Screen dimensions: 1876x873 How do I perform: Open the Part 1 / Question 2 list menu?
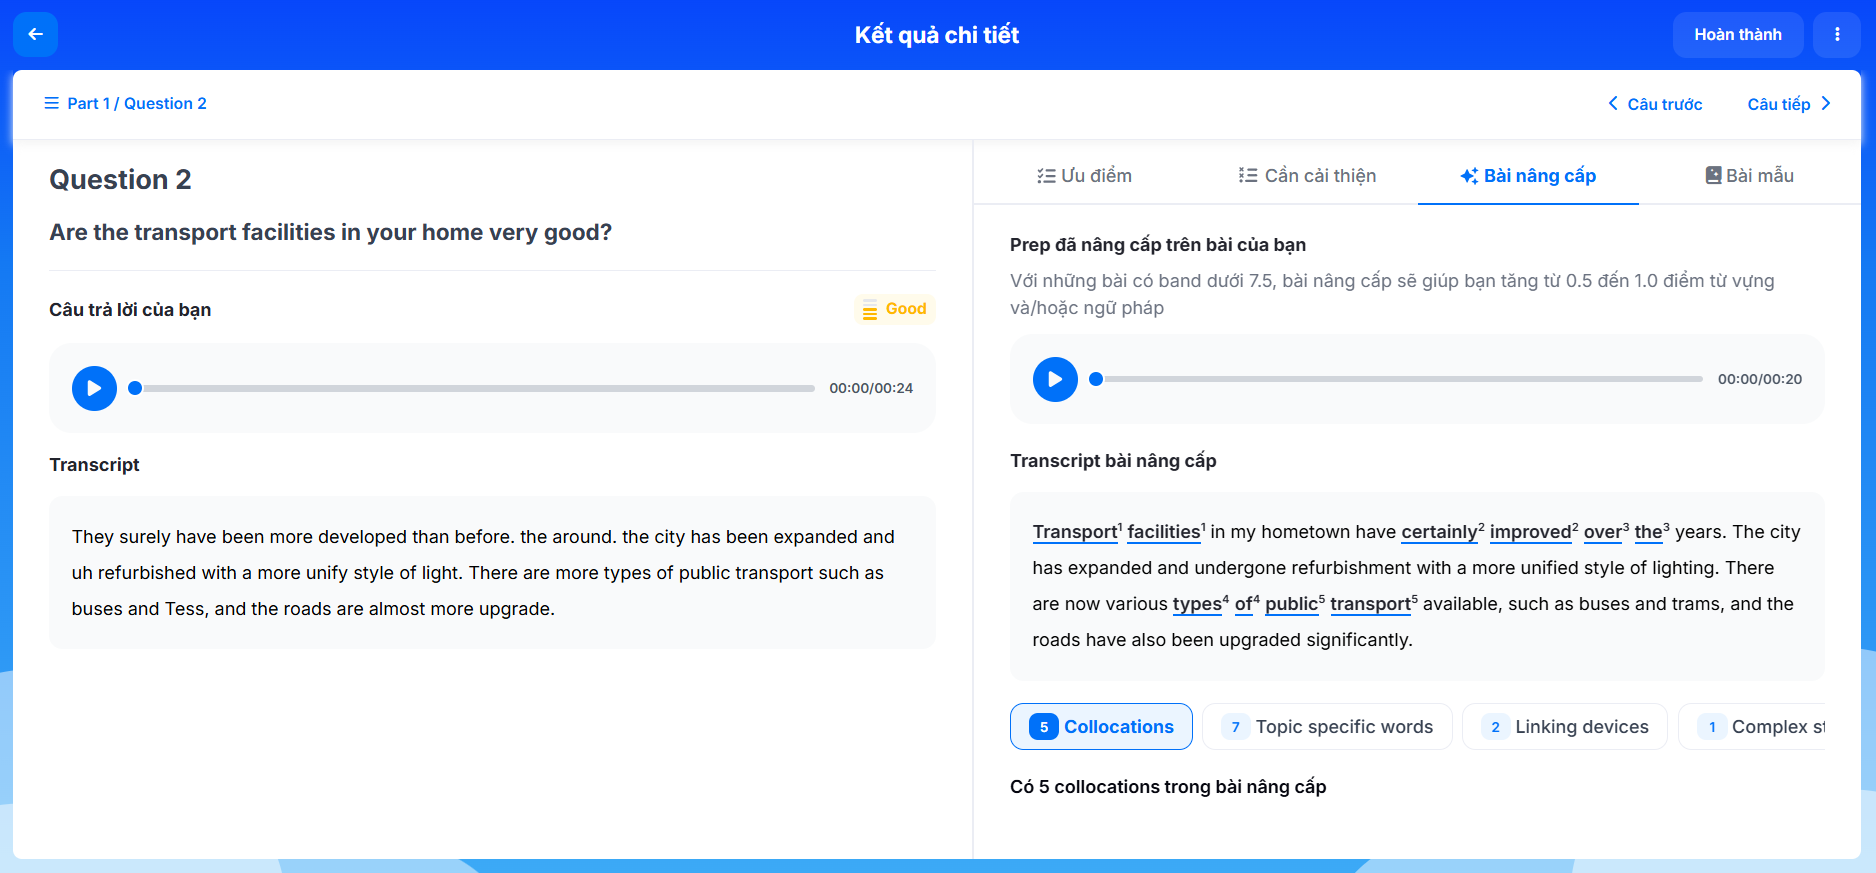tap(125, 104)
